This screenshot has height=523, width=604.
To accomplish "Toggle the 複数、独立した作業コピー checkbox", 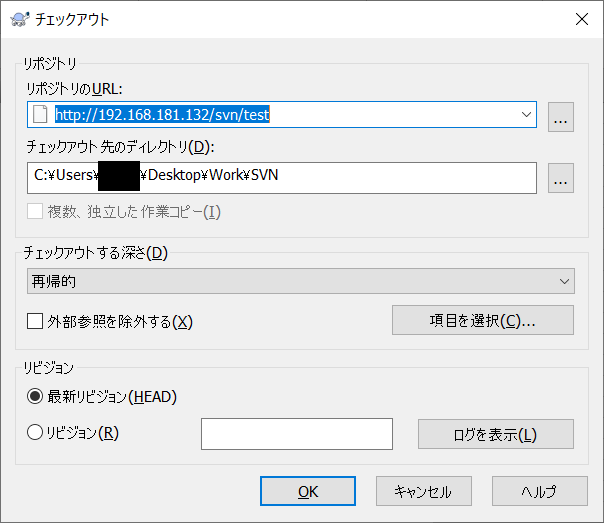I will coord(35,211).
